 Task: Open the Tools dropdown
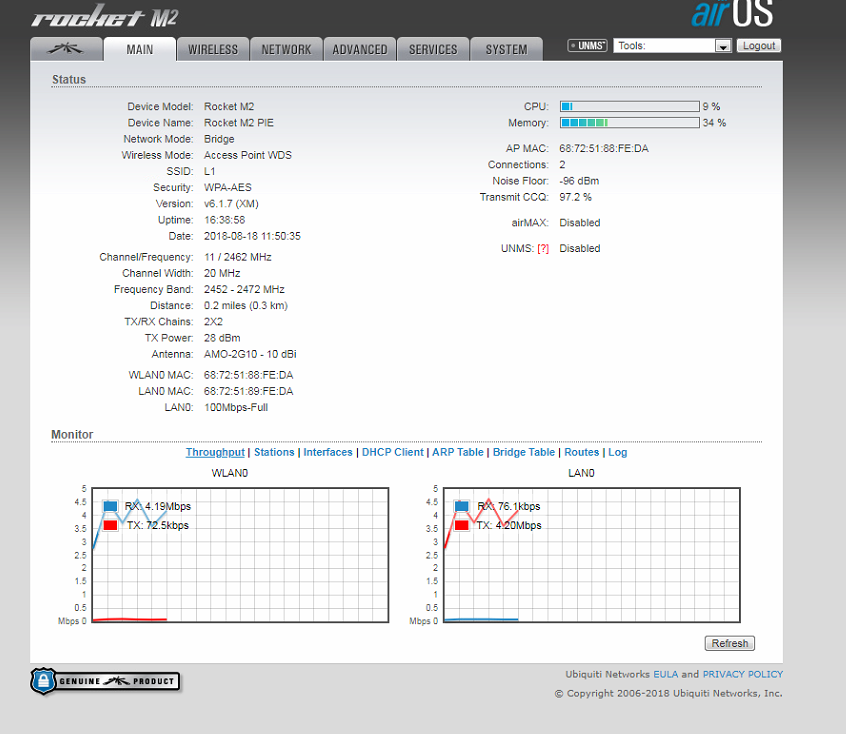click(672, 46)
